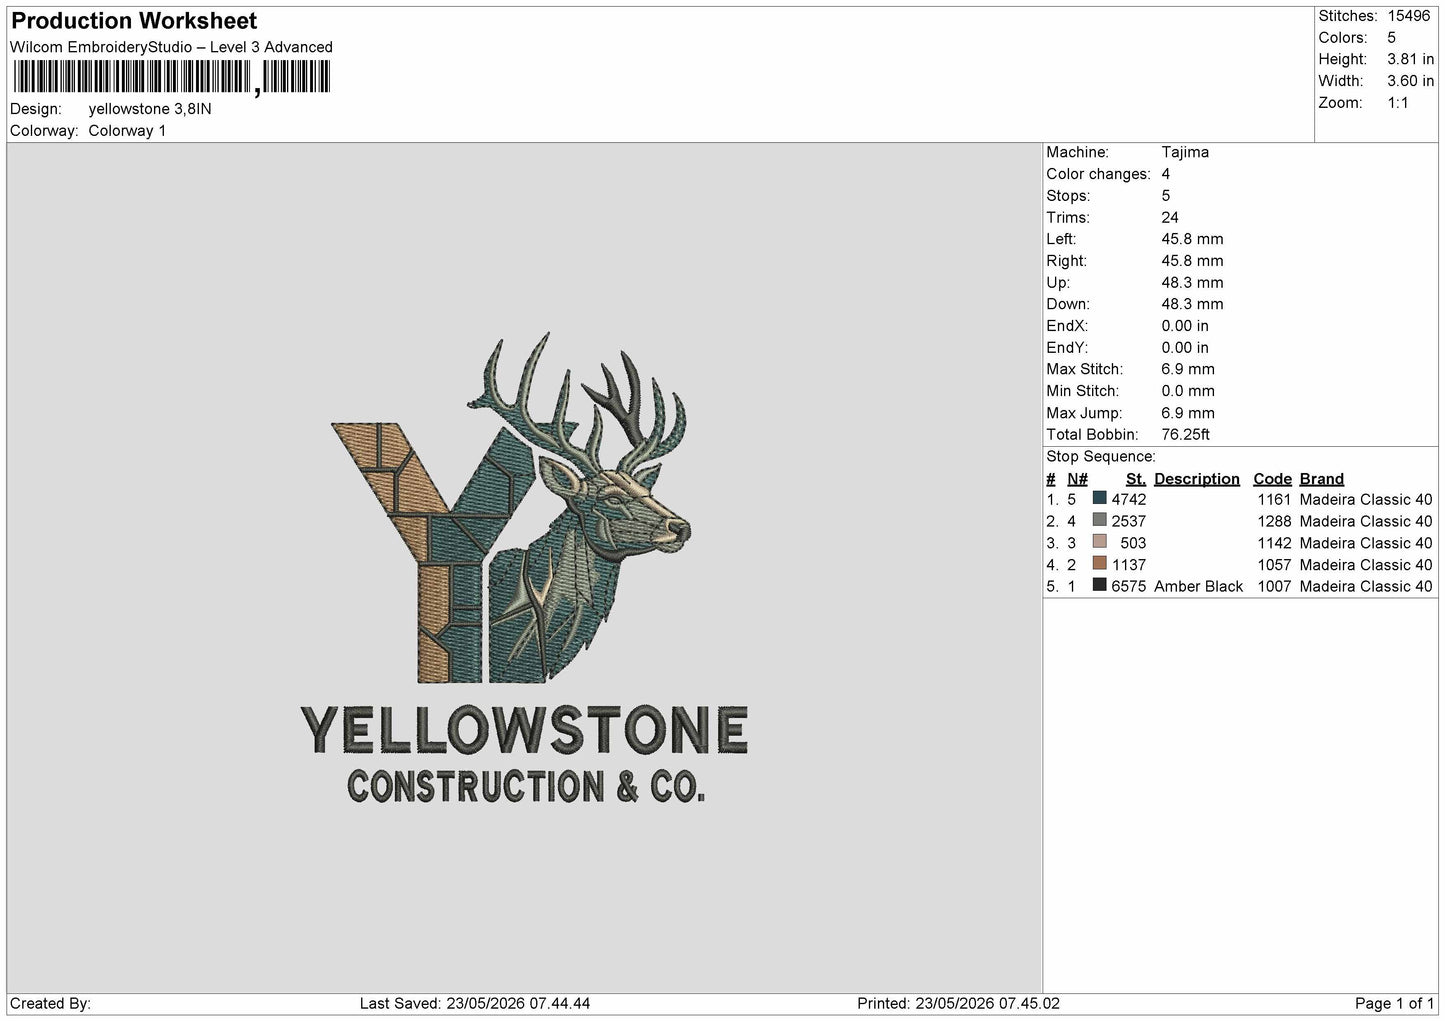
Task: Click the Width value 3.60 in
Action: coord(1410,81)
